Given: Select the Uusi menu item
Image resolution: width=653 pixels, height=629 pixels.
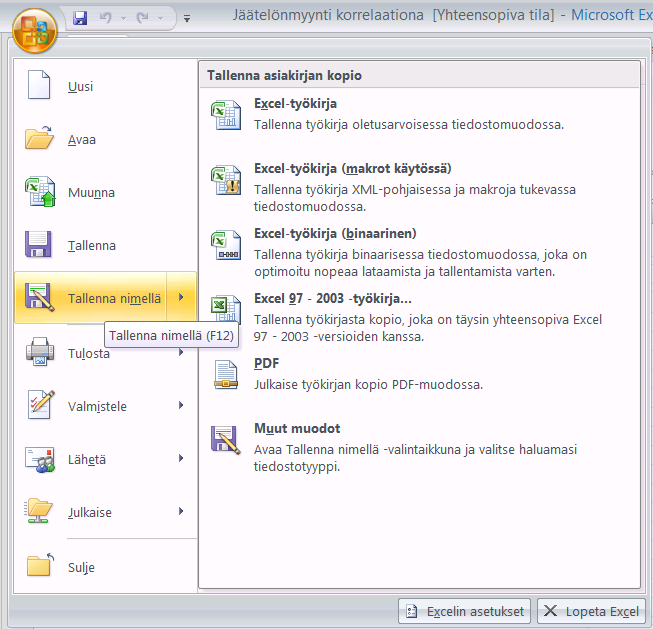Looking at the screenshot, I should point(105,86).
